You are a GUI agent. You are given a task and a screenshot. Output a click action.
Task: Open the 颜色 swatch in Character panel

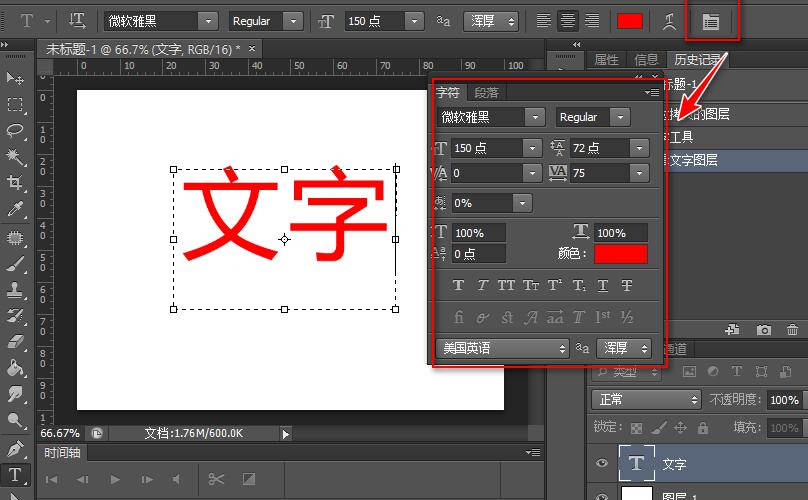click(x=620, y=254)
